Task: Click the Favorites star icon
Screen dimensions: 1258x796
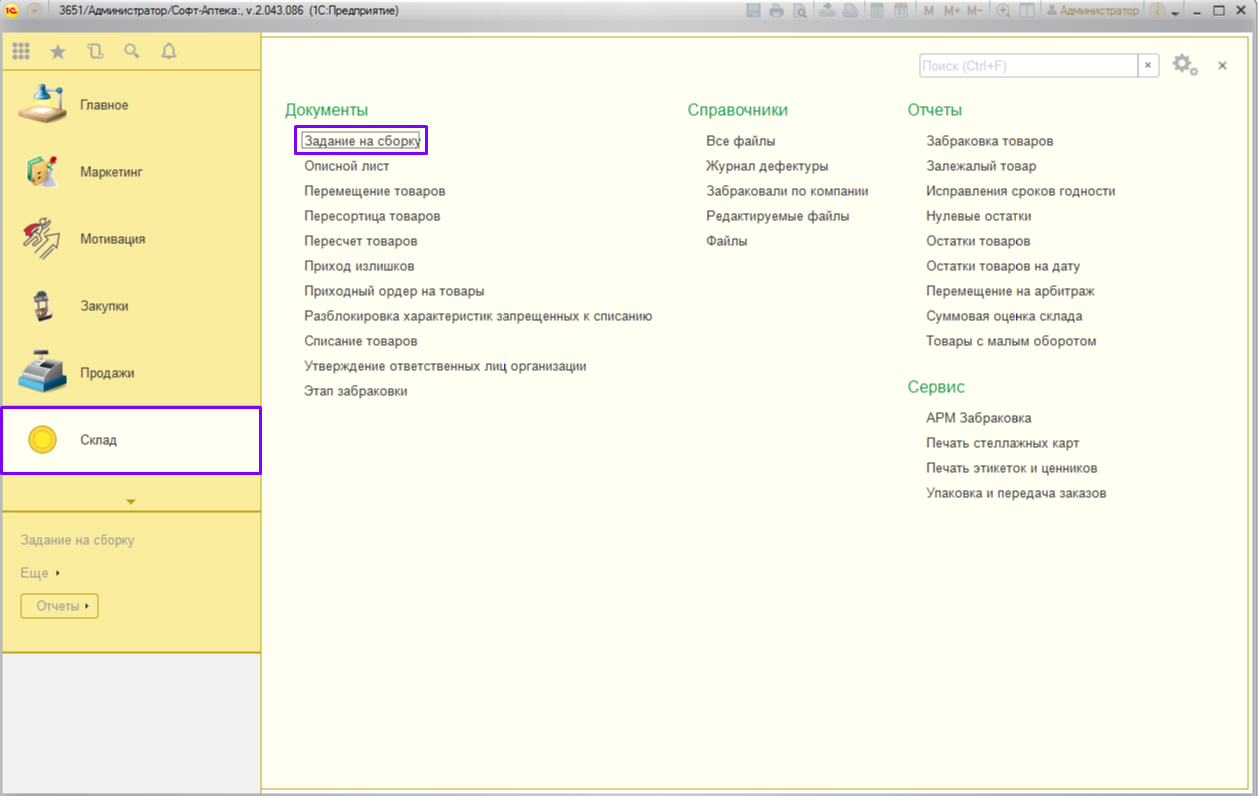Action: 58,52
